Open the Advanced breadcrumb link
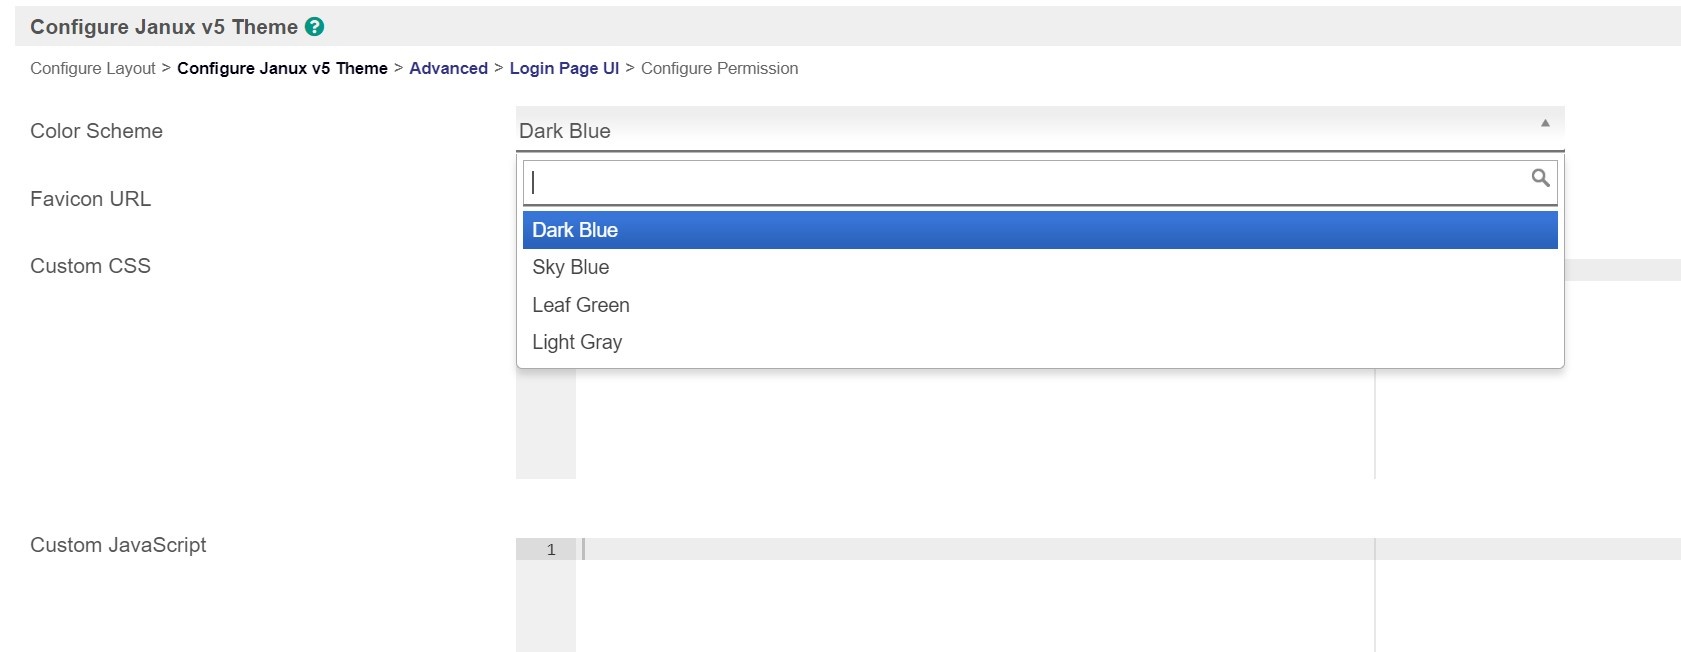The image size is (1681, 652). (x=448, y=68)
